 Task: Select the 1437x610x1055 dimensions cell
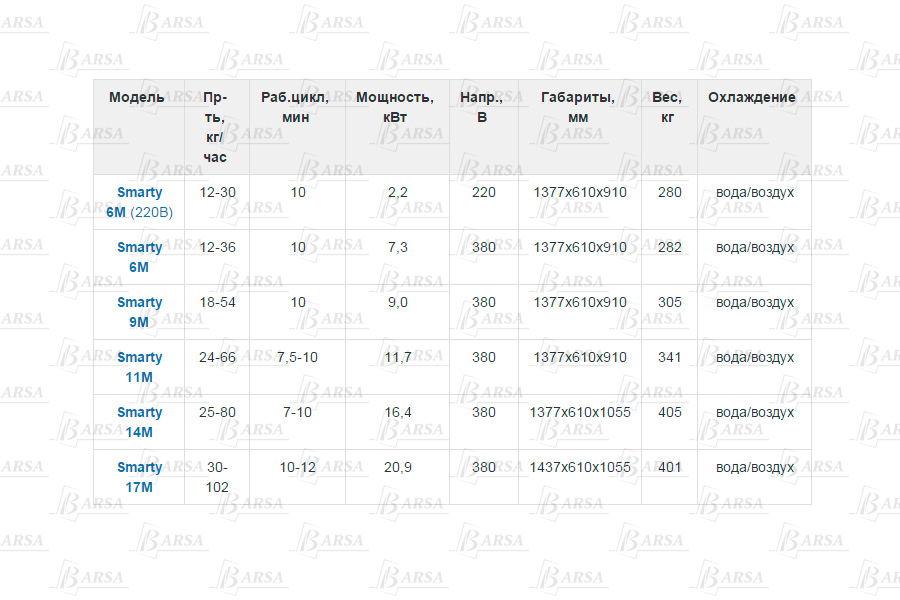(x=580, y=467)
